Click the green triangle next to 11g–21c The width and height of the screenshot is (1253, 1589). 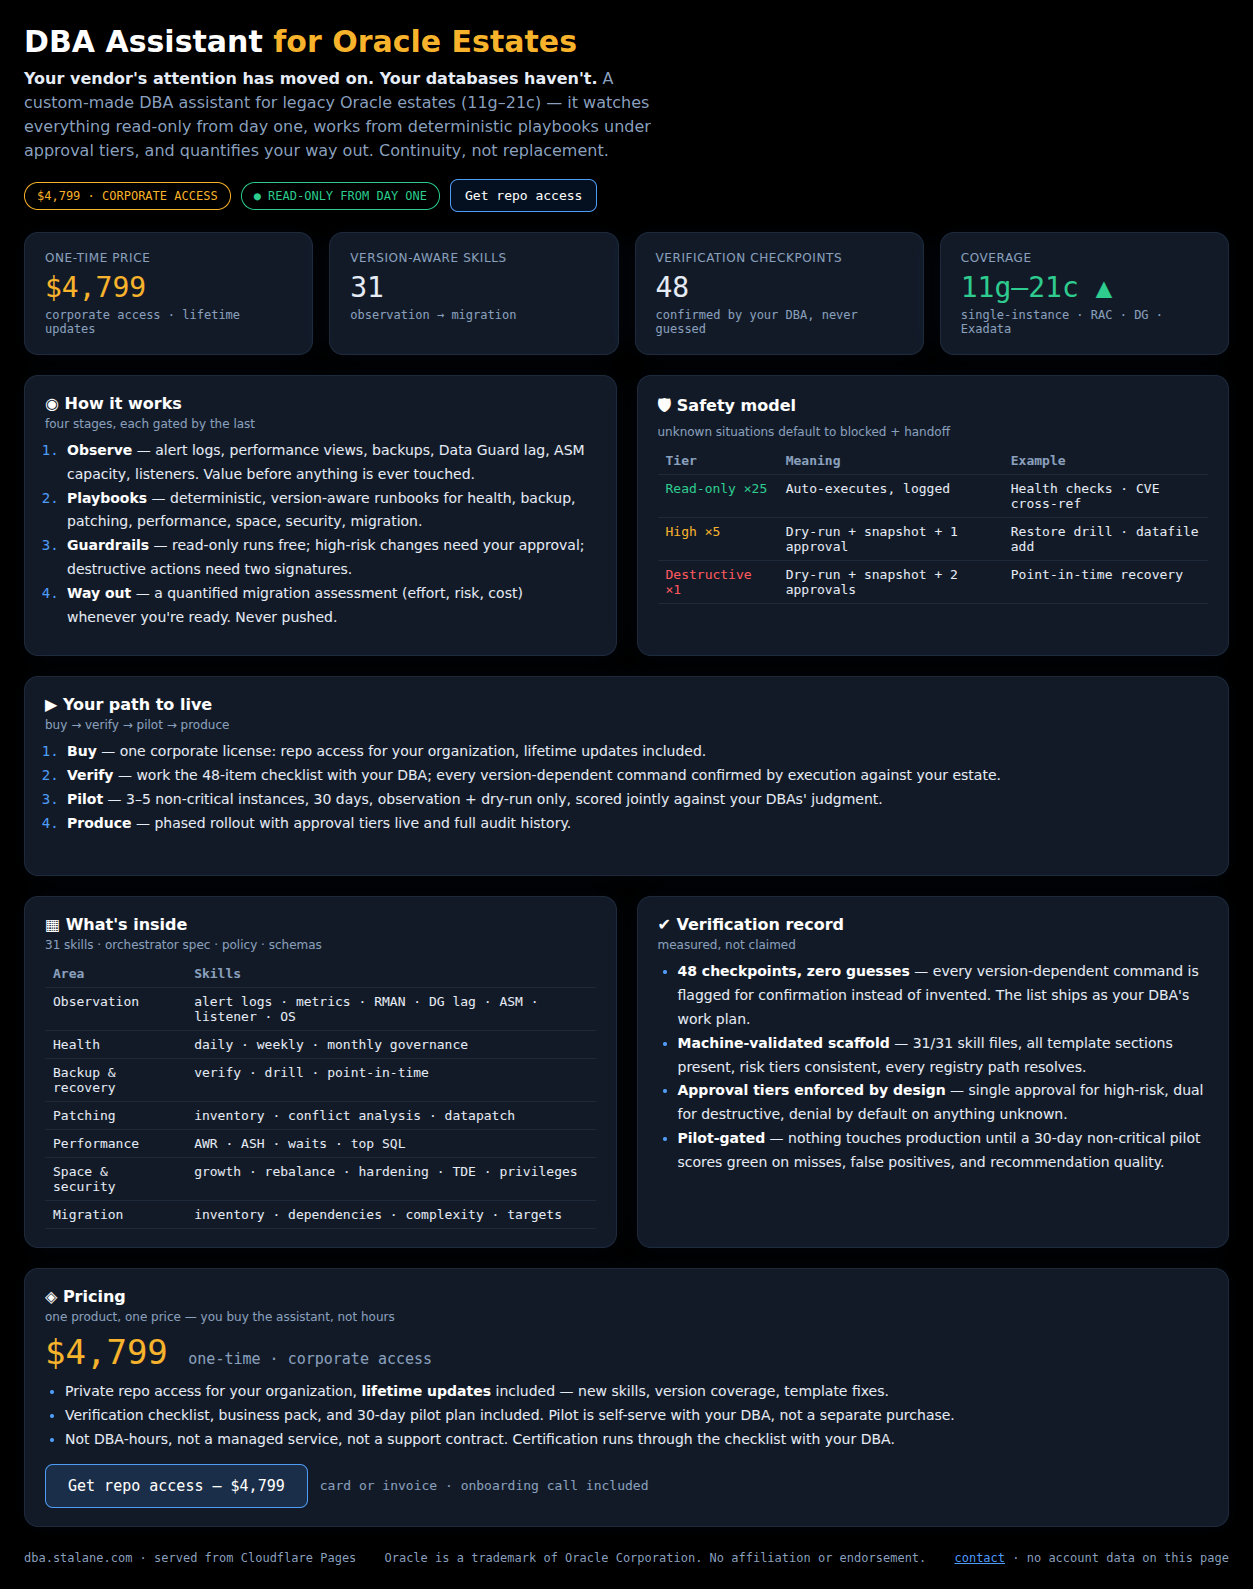[x=1104, y=290]
